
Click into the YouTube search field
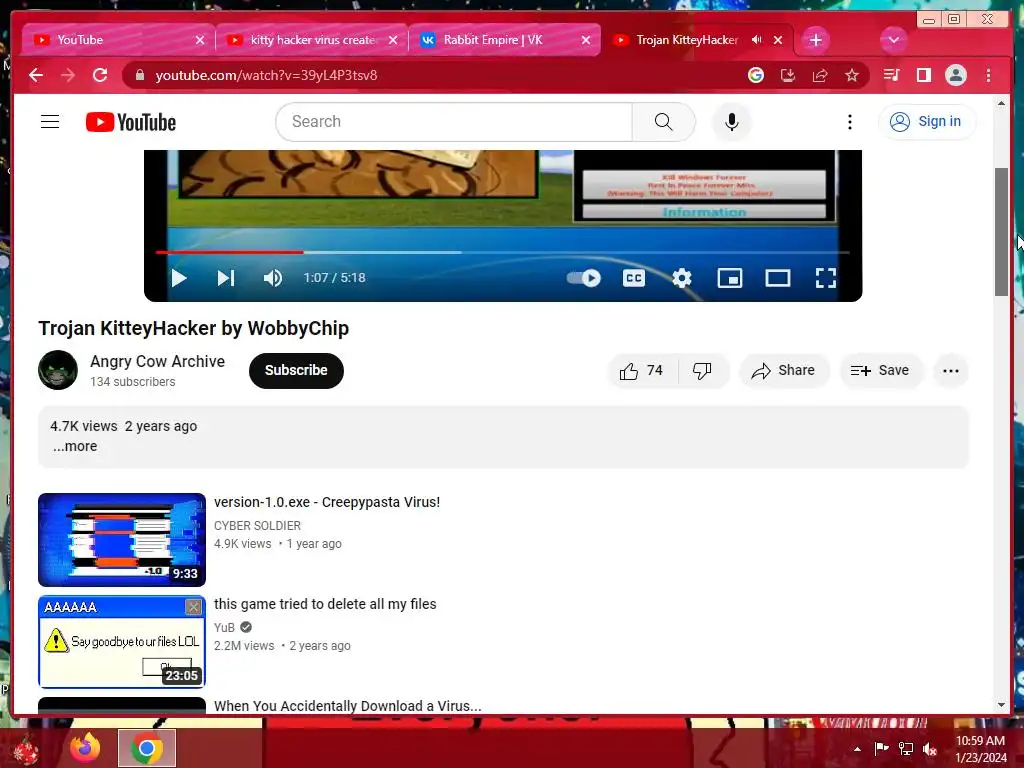[454, 121]
